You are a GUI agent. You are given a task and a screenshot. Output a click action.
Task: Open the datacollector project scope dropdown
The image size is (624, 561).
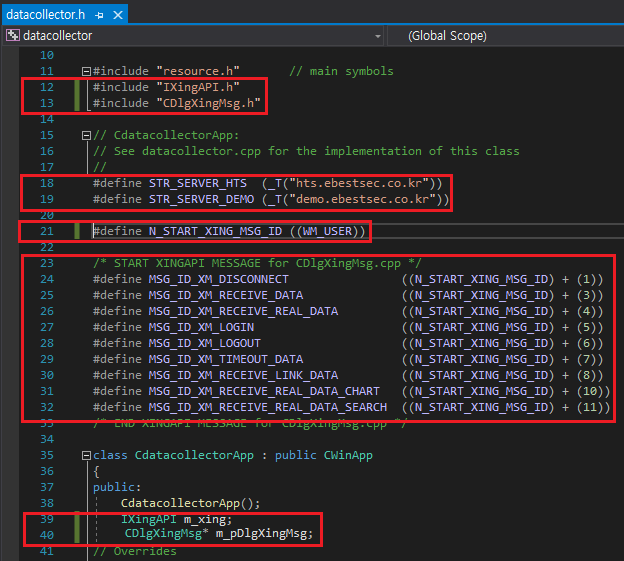377,36
